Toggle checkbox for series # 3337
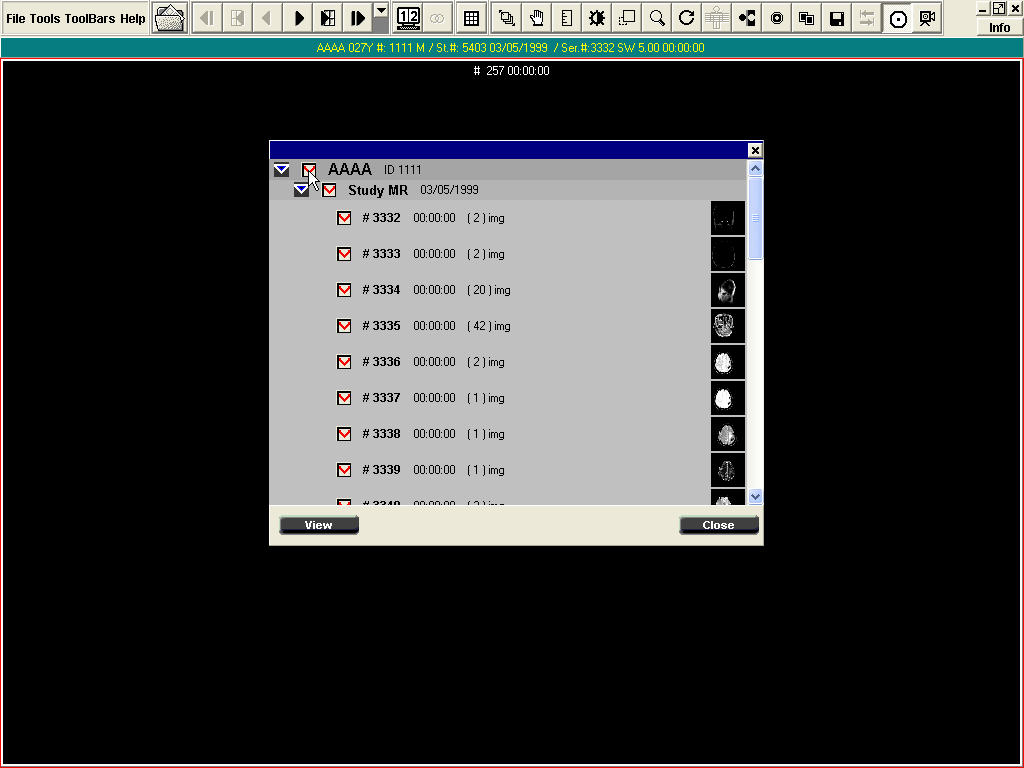Image resolution: width=1024 pixels, height=768 pixels. click(x=344, y=398)
